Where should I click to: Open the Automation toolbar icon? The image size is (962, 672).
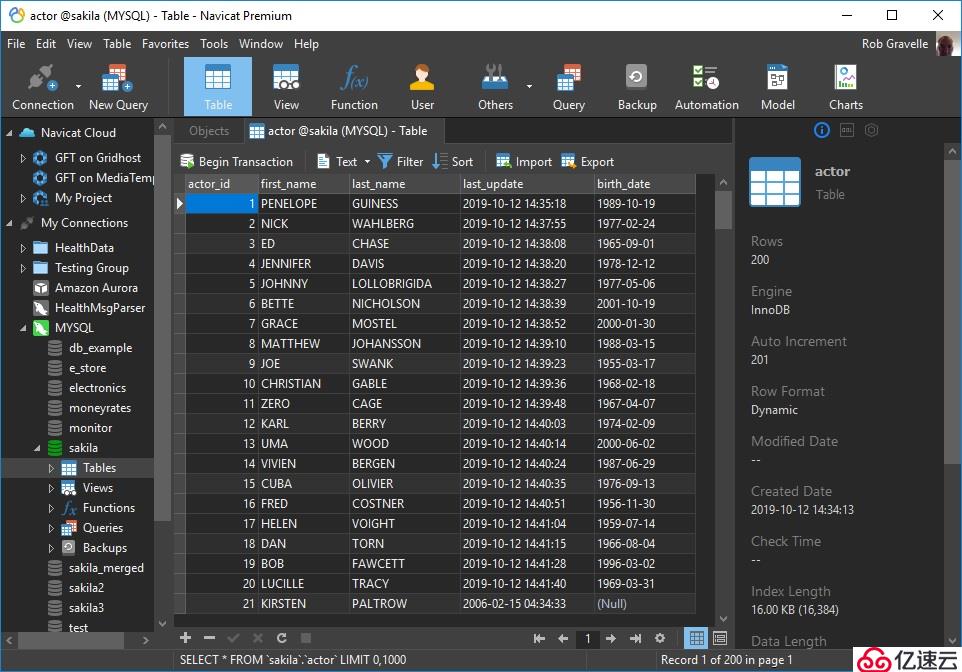coord(706,87)
